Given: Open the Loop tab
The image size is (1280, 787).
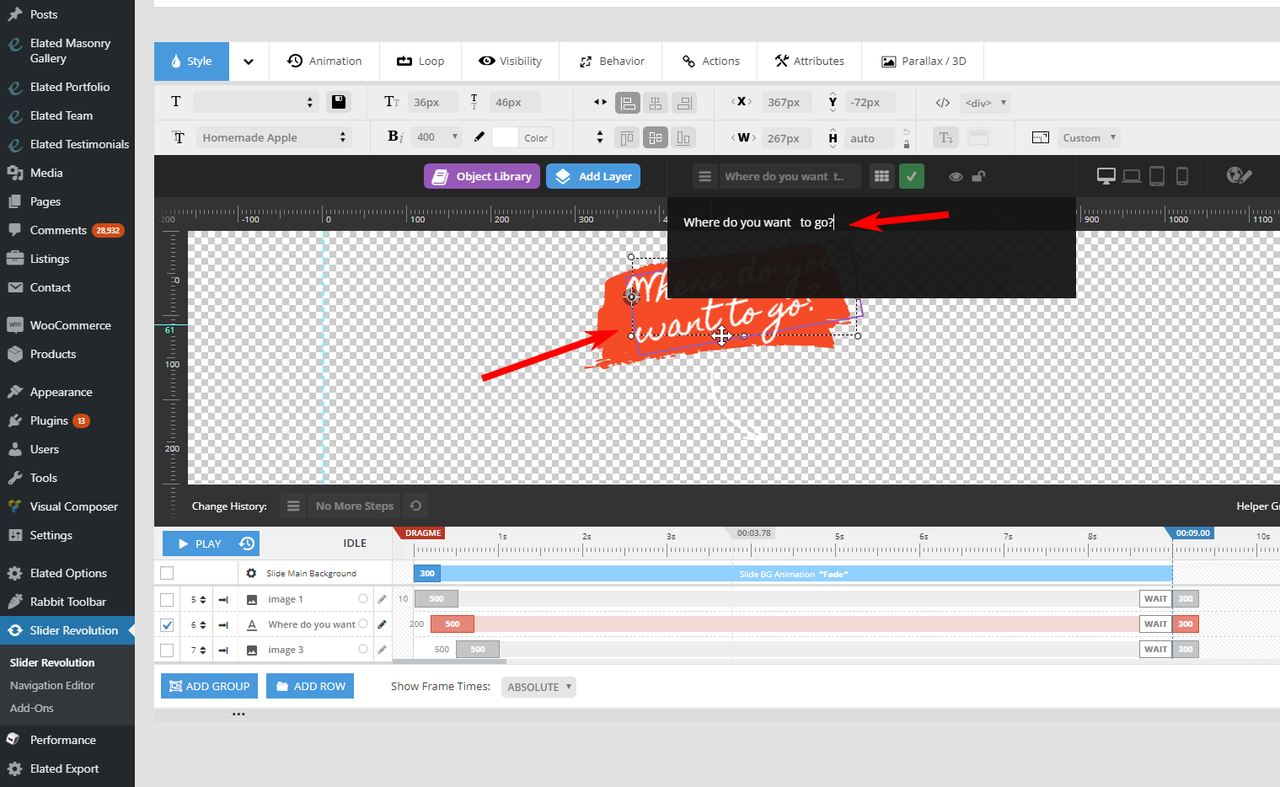Looking at the screenshot, I should (x=420, y=61).
